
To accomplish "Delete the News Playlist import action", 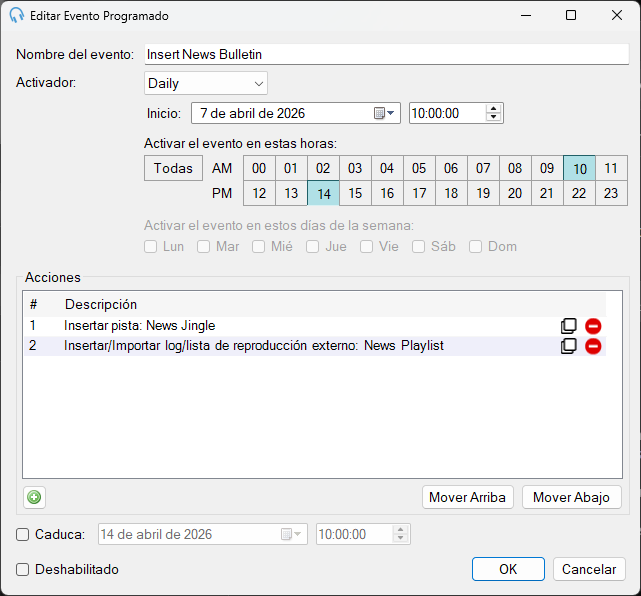I will coord(593,346).
